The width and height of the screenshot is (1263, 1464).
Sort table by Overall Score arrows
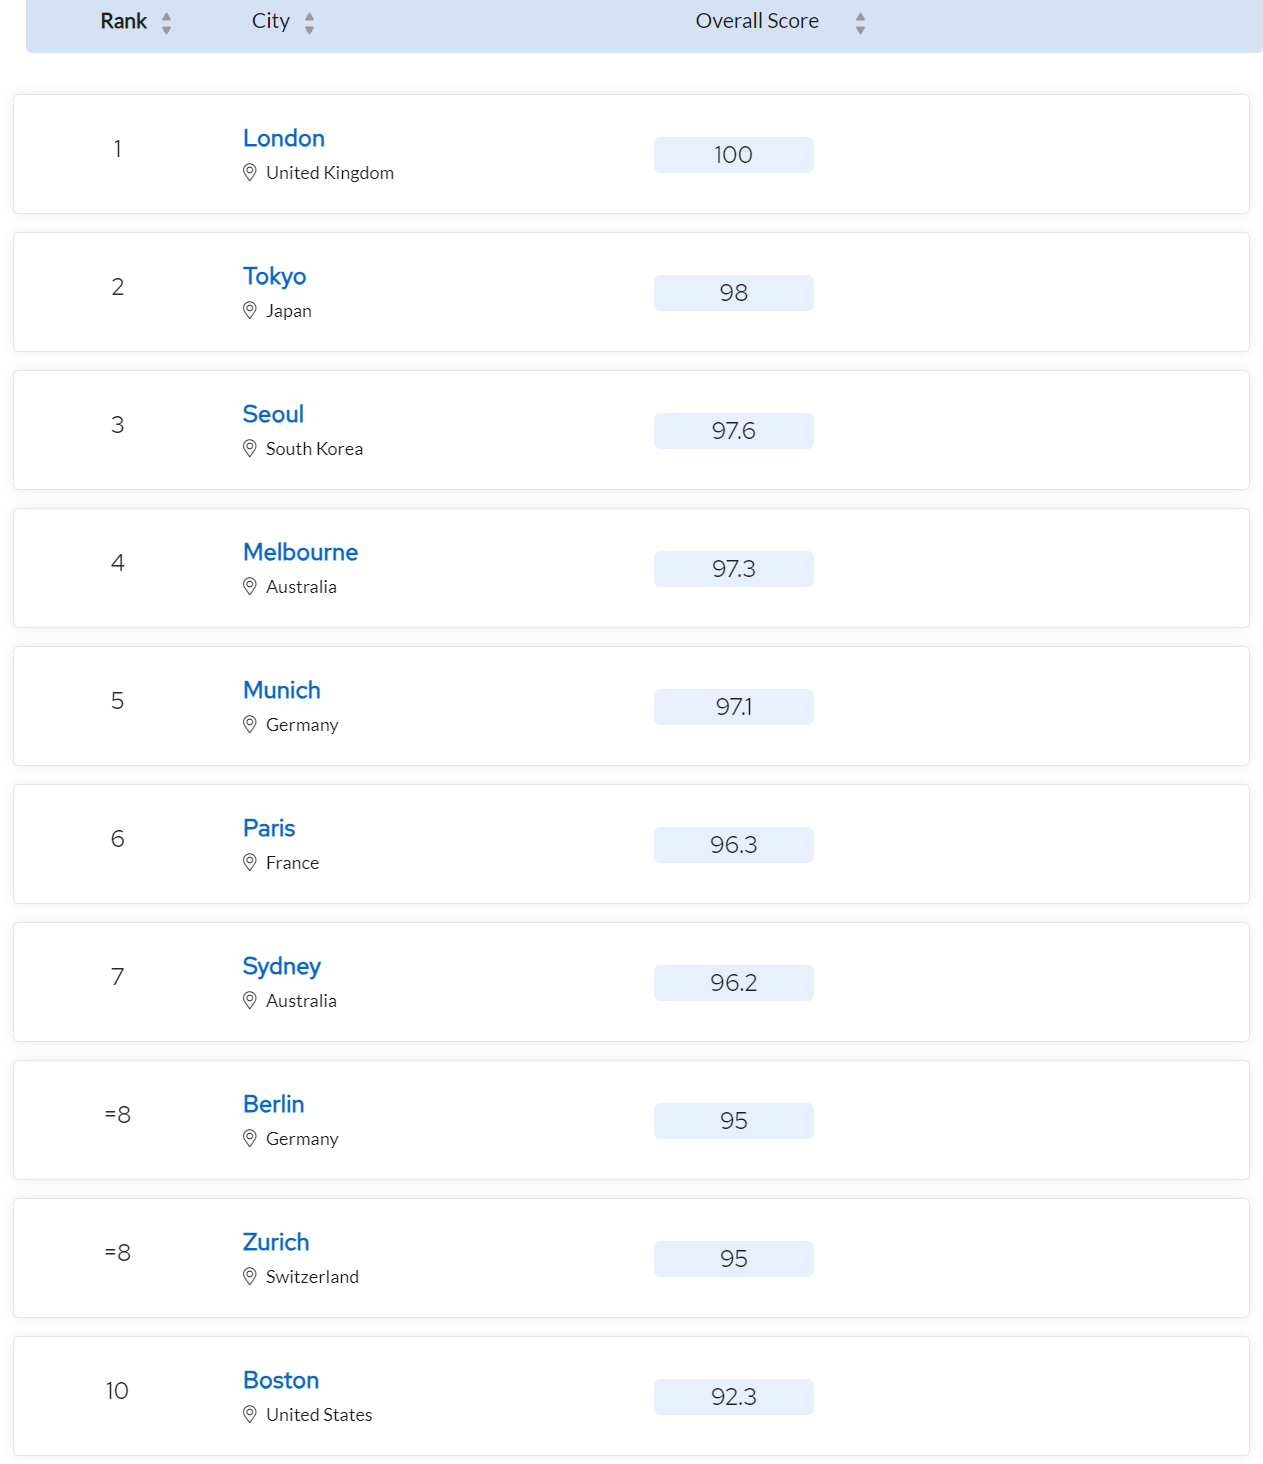pyautogui.click(x=860, y=23)
